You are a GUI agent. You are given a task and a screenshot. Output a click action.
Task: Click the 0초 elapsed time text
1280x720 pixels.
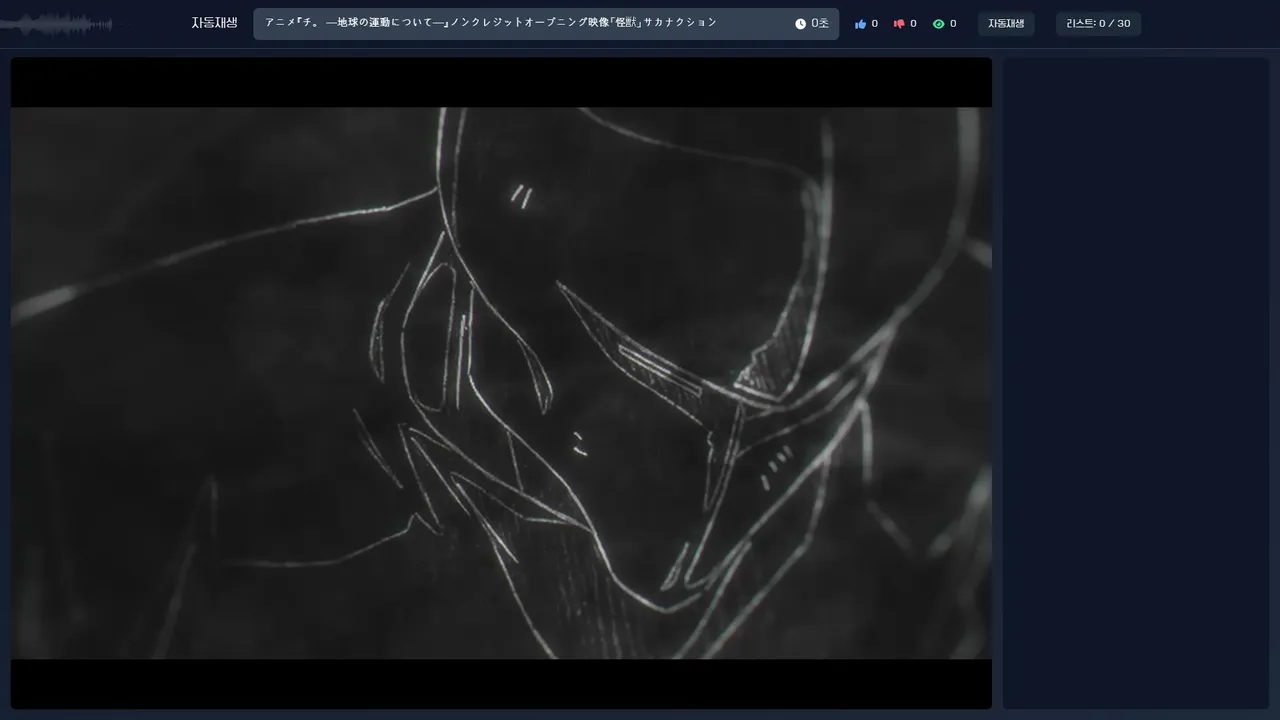820,23
